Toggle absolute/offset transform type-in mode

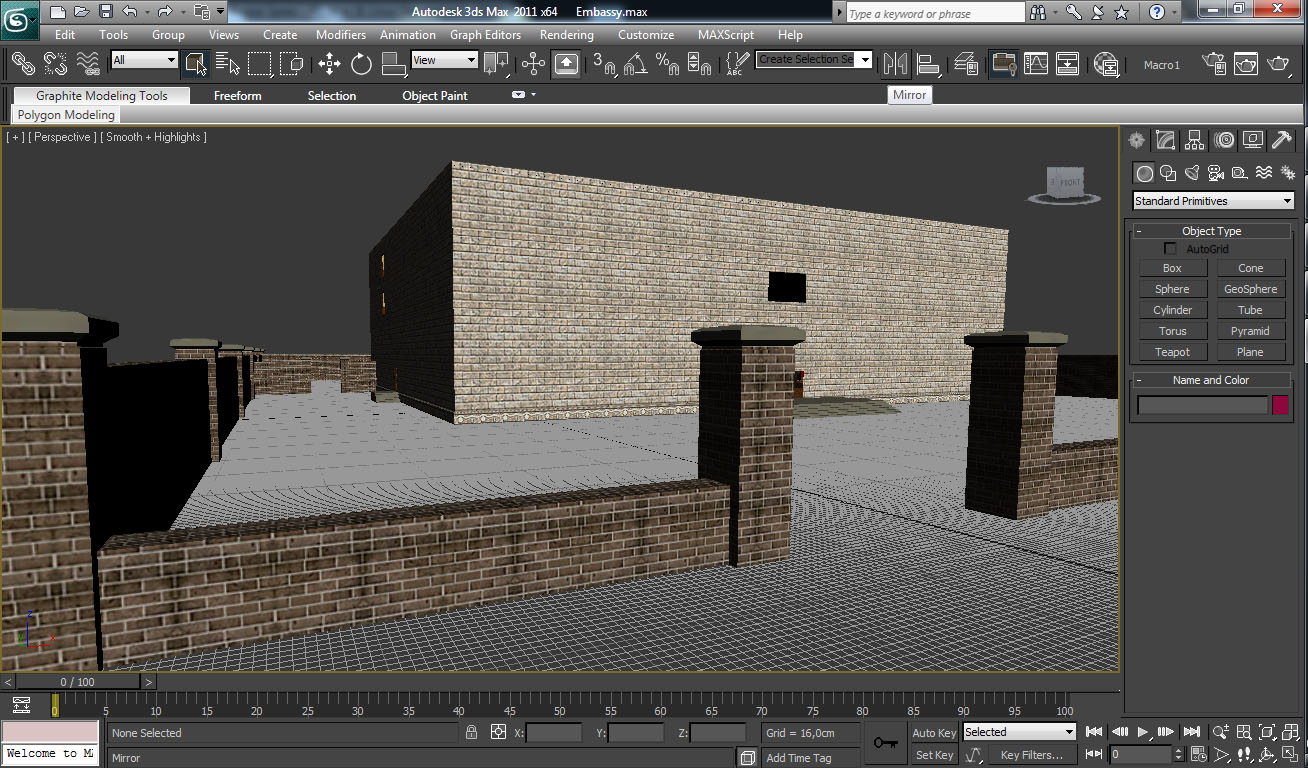coord(498,732)
